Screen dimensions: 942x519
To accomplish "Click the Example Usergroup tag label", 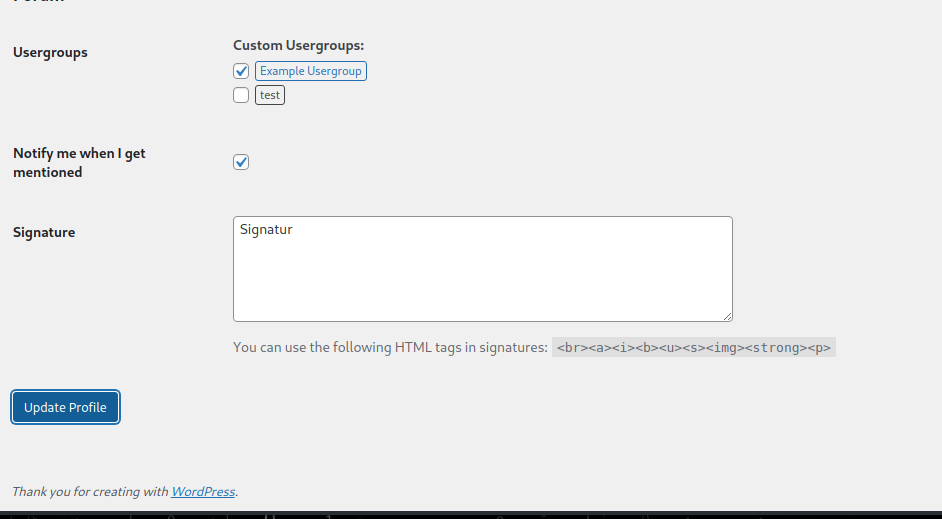I will [311, 71].
